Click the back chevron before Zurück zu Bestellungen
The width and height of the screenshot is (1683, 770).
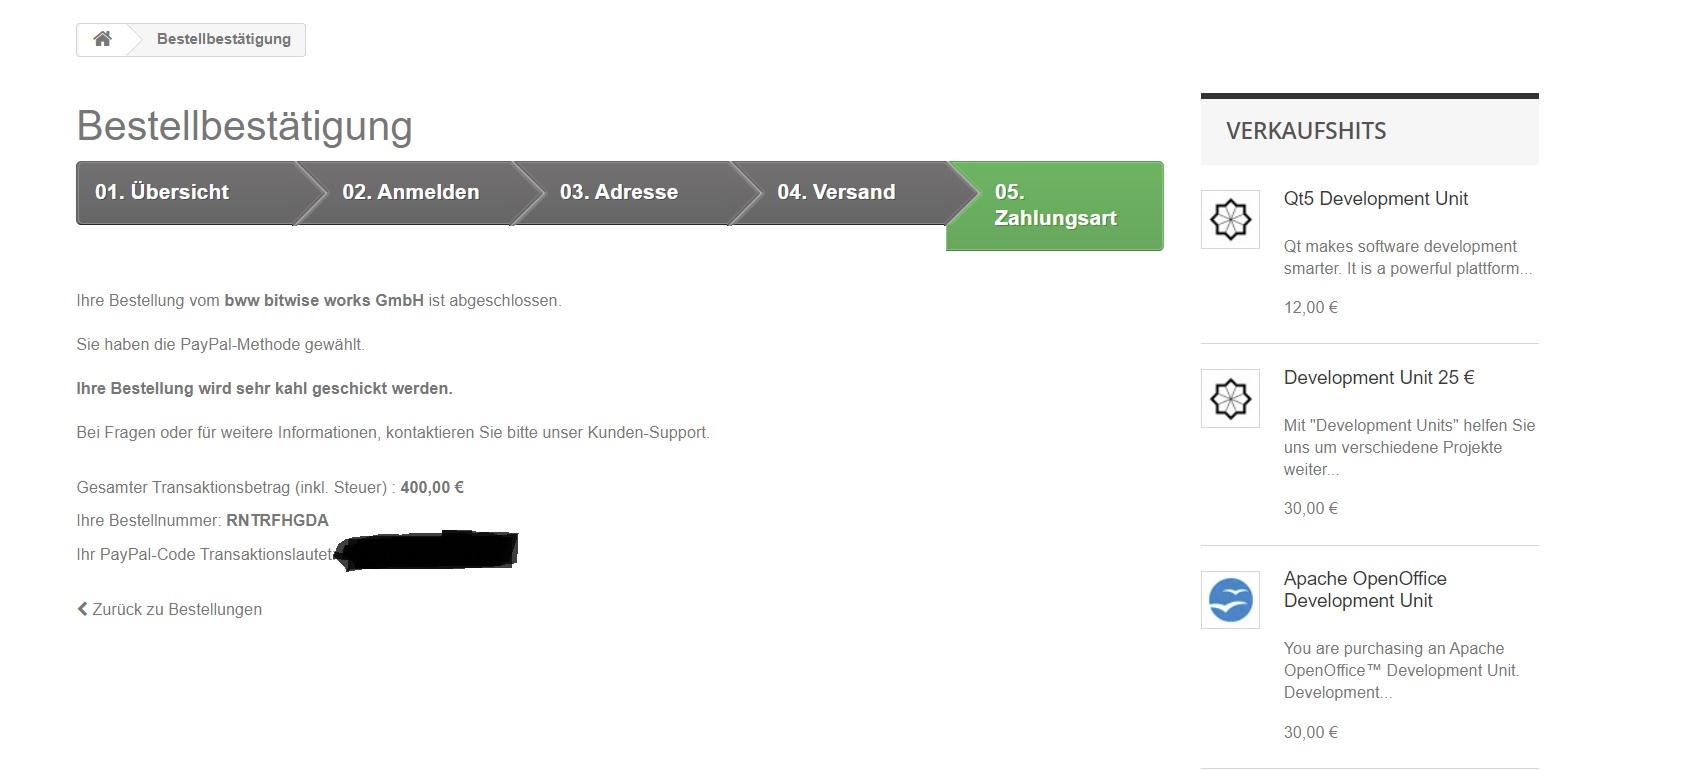(82, 609)
